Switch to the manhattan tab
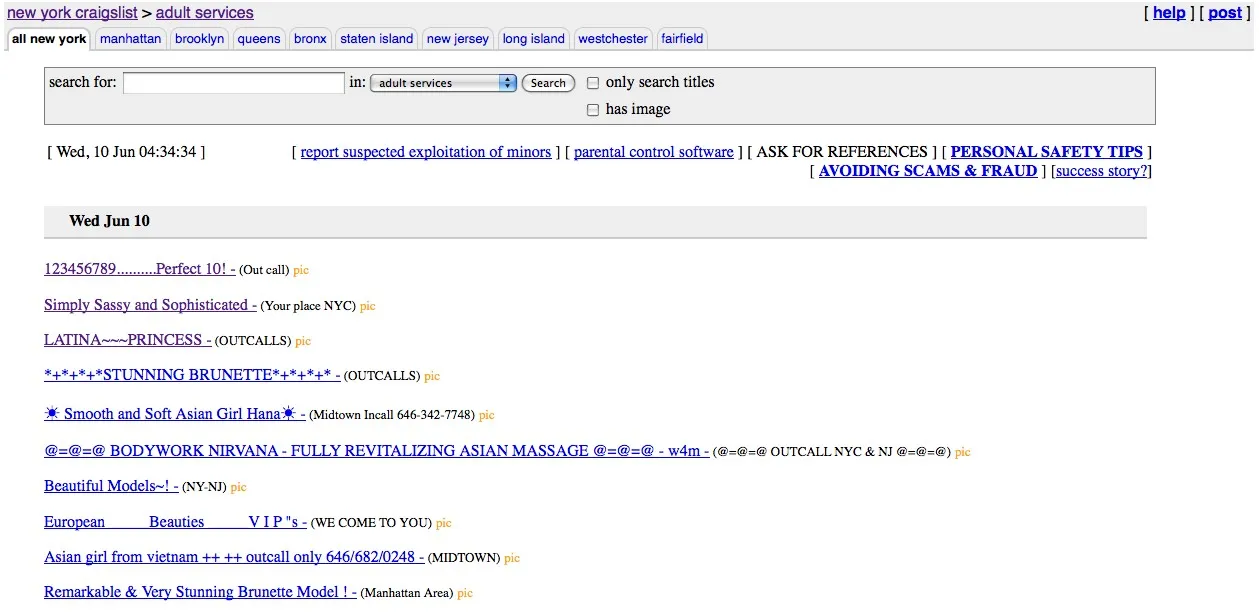Screen dimensions: 1259x613 [130, 39]
